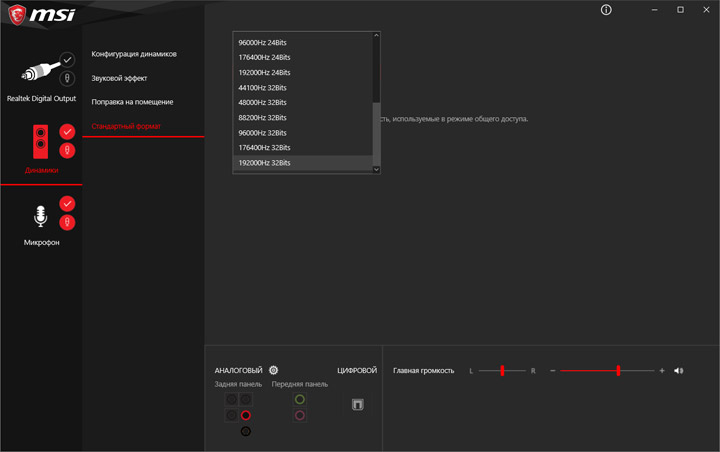
Task: Click the red rear panel audio jack
Action: point(246,415)
